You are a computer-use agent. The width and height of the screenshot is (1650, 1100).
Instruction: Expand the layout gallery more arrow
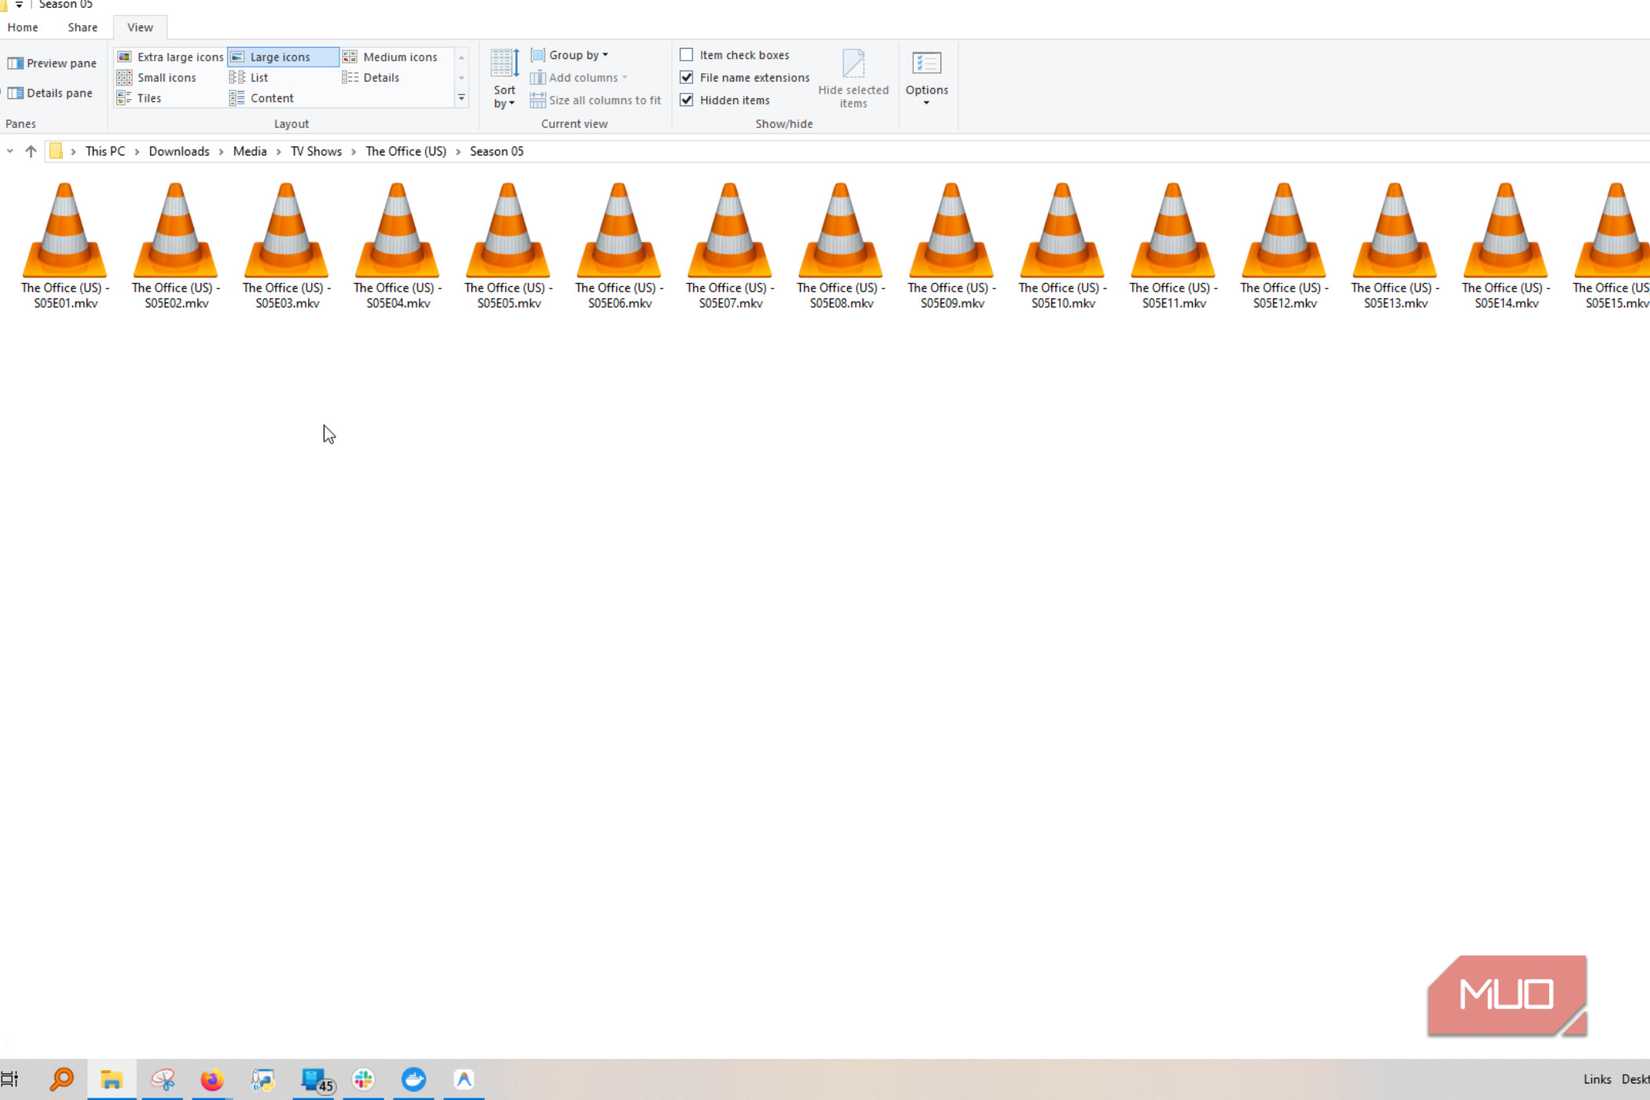click(x=461, y=98)
